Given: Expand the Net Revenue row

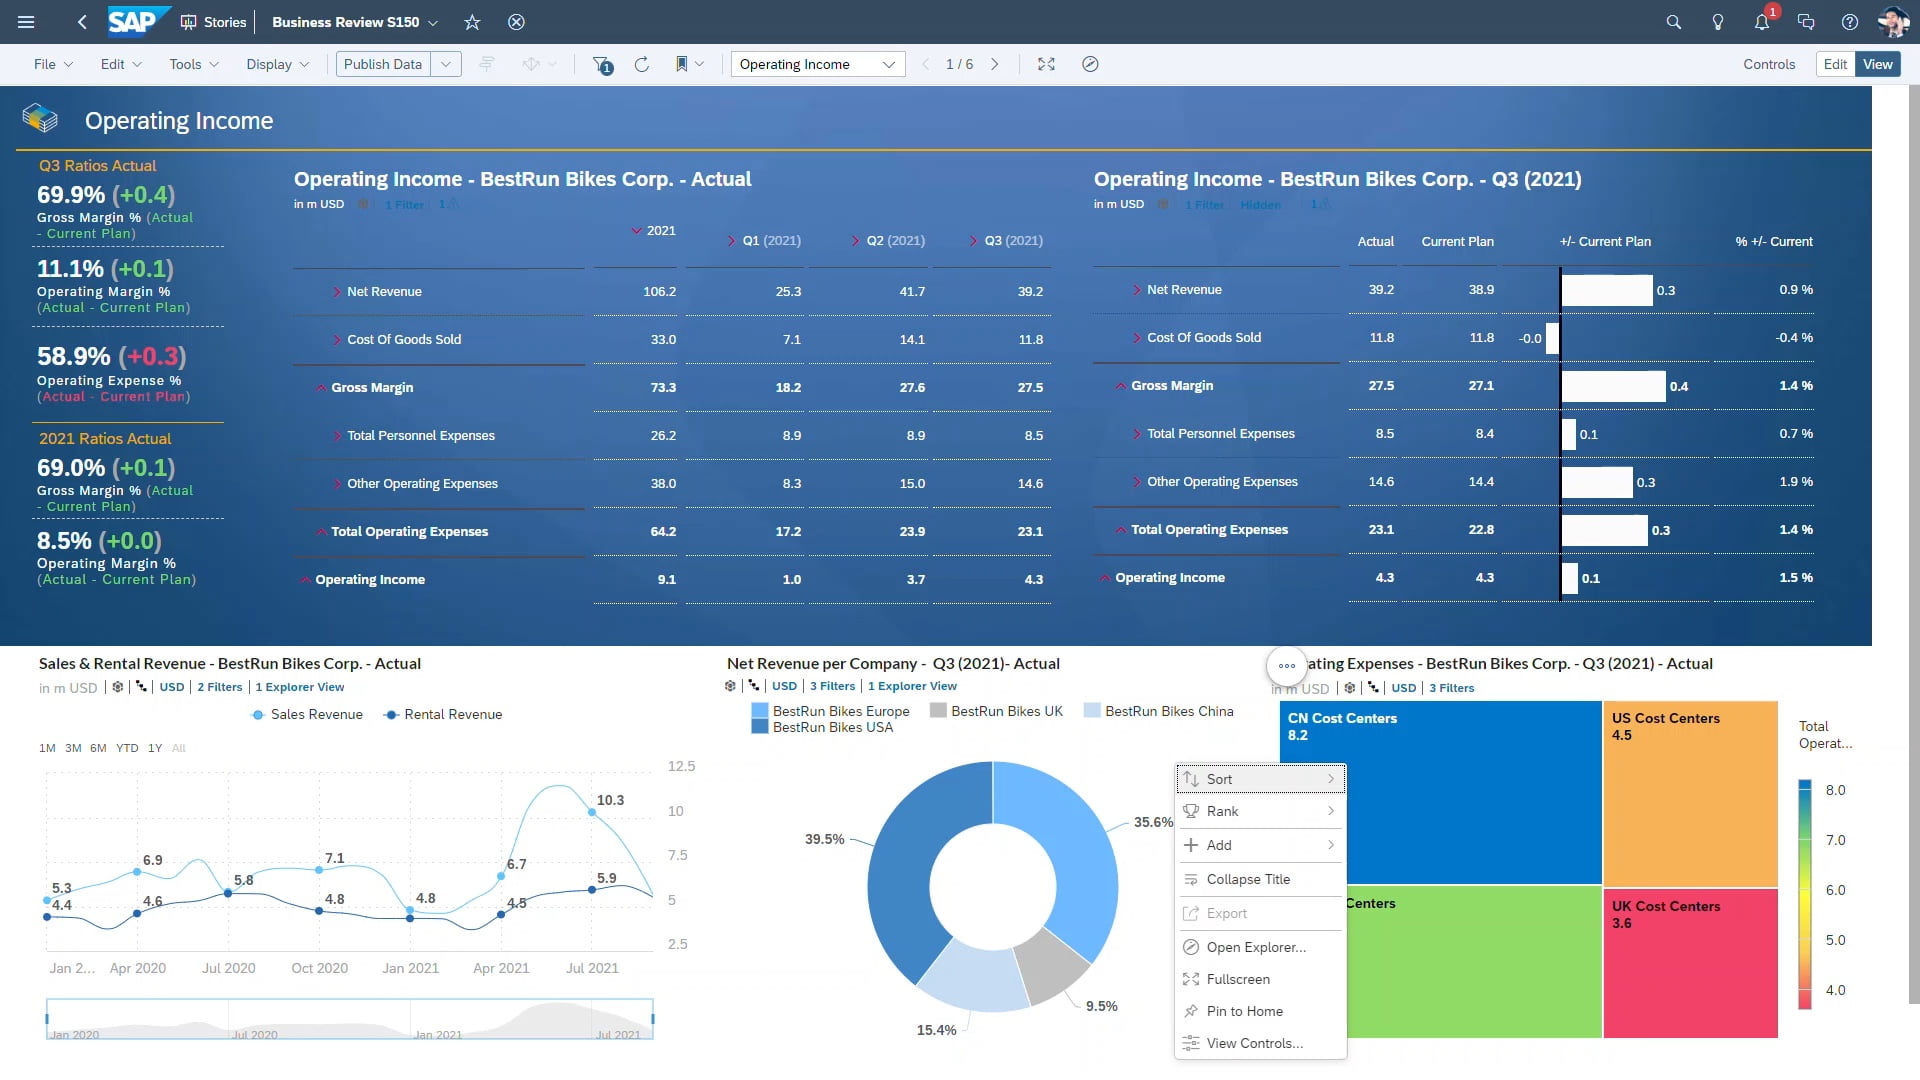Looking at the screenshot, I should (337, 291).
